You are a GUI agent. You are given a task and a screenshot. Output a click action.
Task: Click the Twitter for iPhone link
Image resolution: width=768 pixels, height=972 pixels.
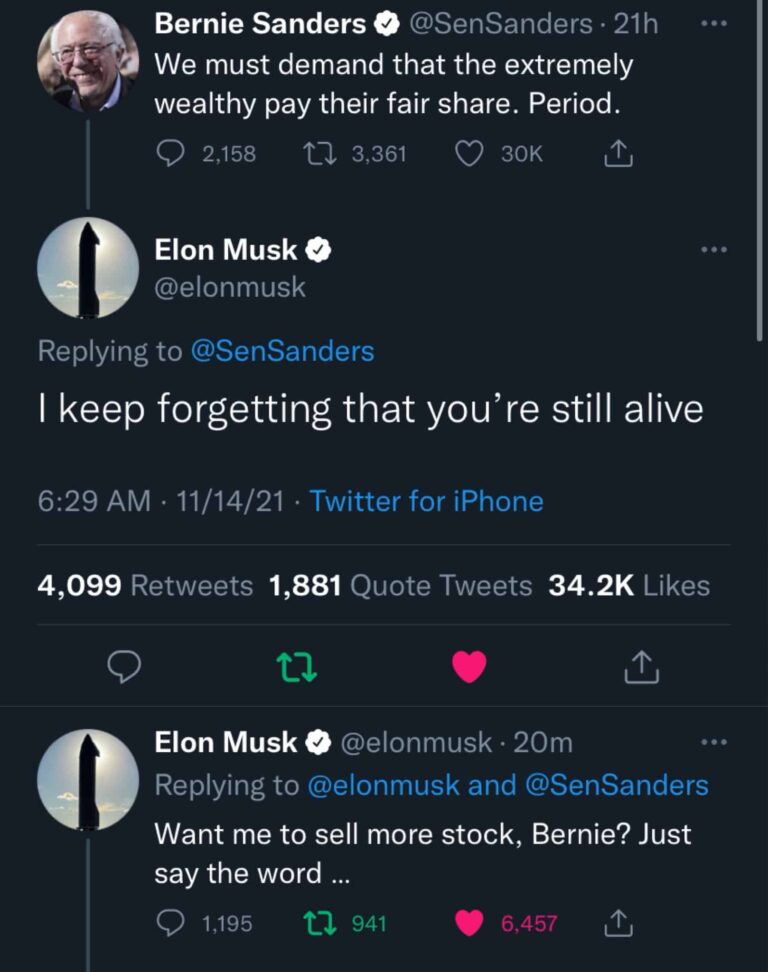click(x=426, y=501)
